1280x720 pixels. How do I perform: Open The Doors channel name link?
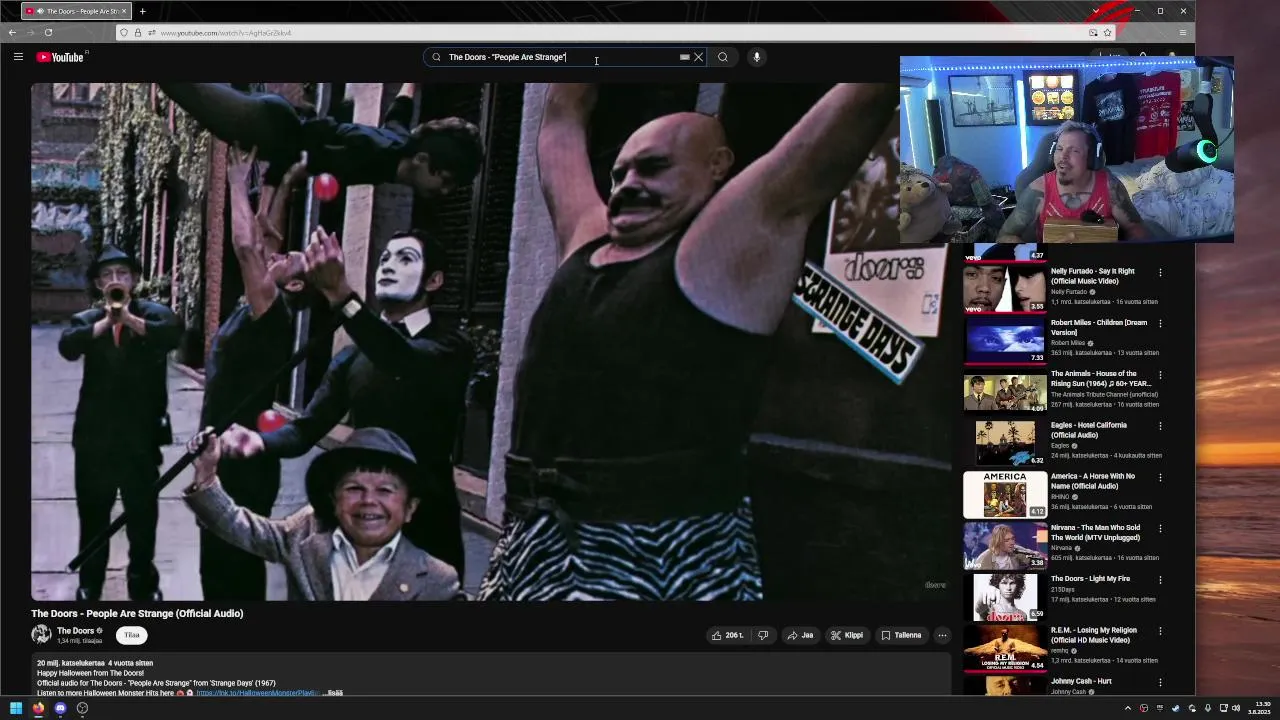(x=75, y=631)
